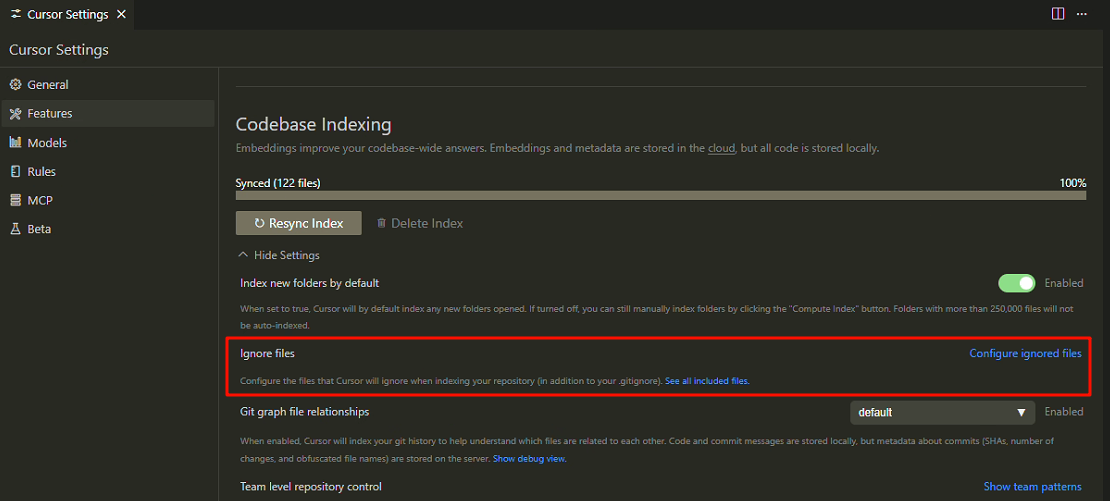
Task: Click the indexing sync progress bar
Action: (x=661, y=195)
